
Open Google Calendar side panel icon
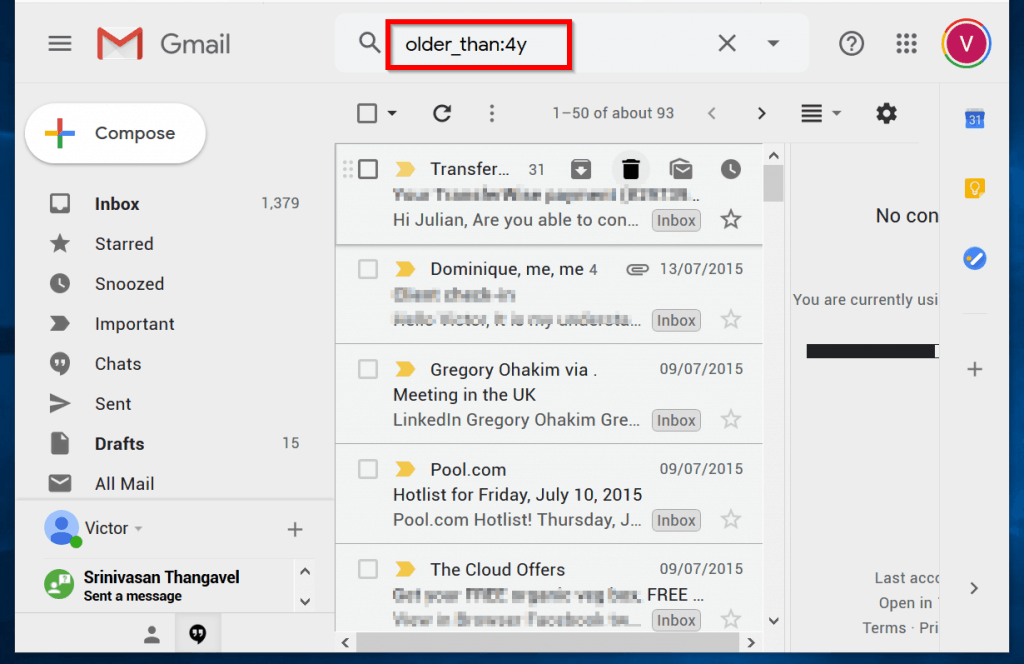point(975,120)
